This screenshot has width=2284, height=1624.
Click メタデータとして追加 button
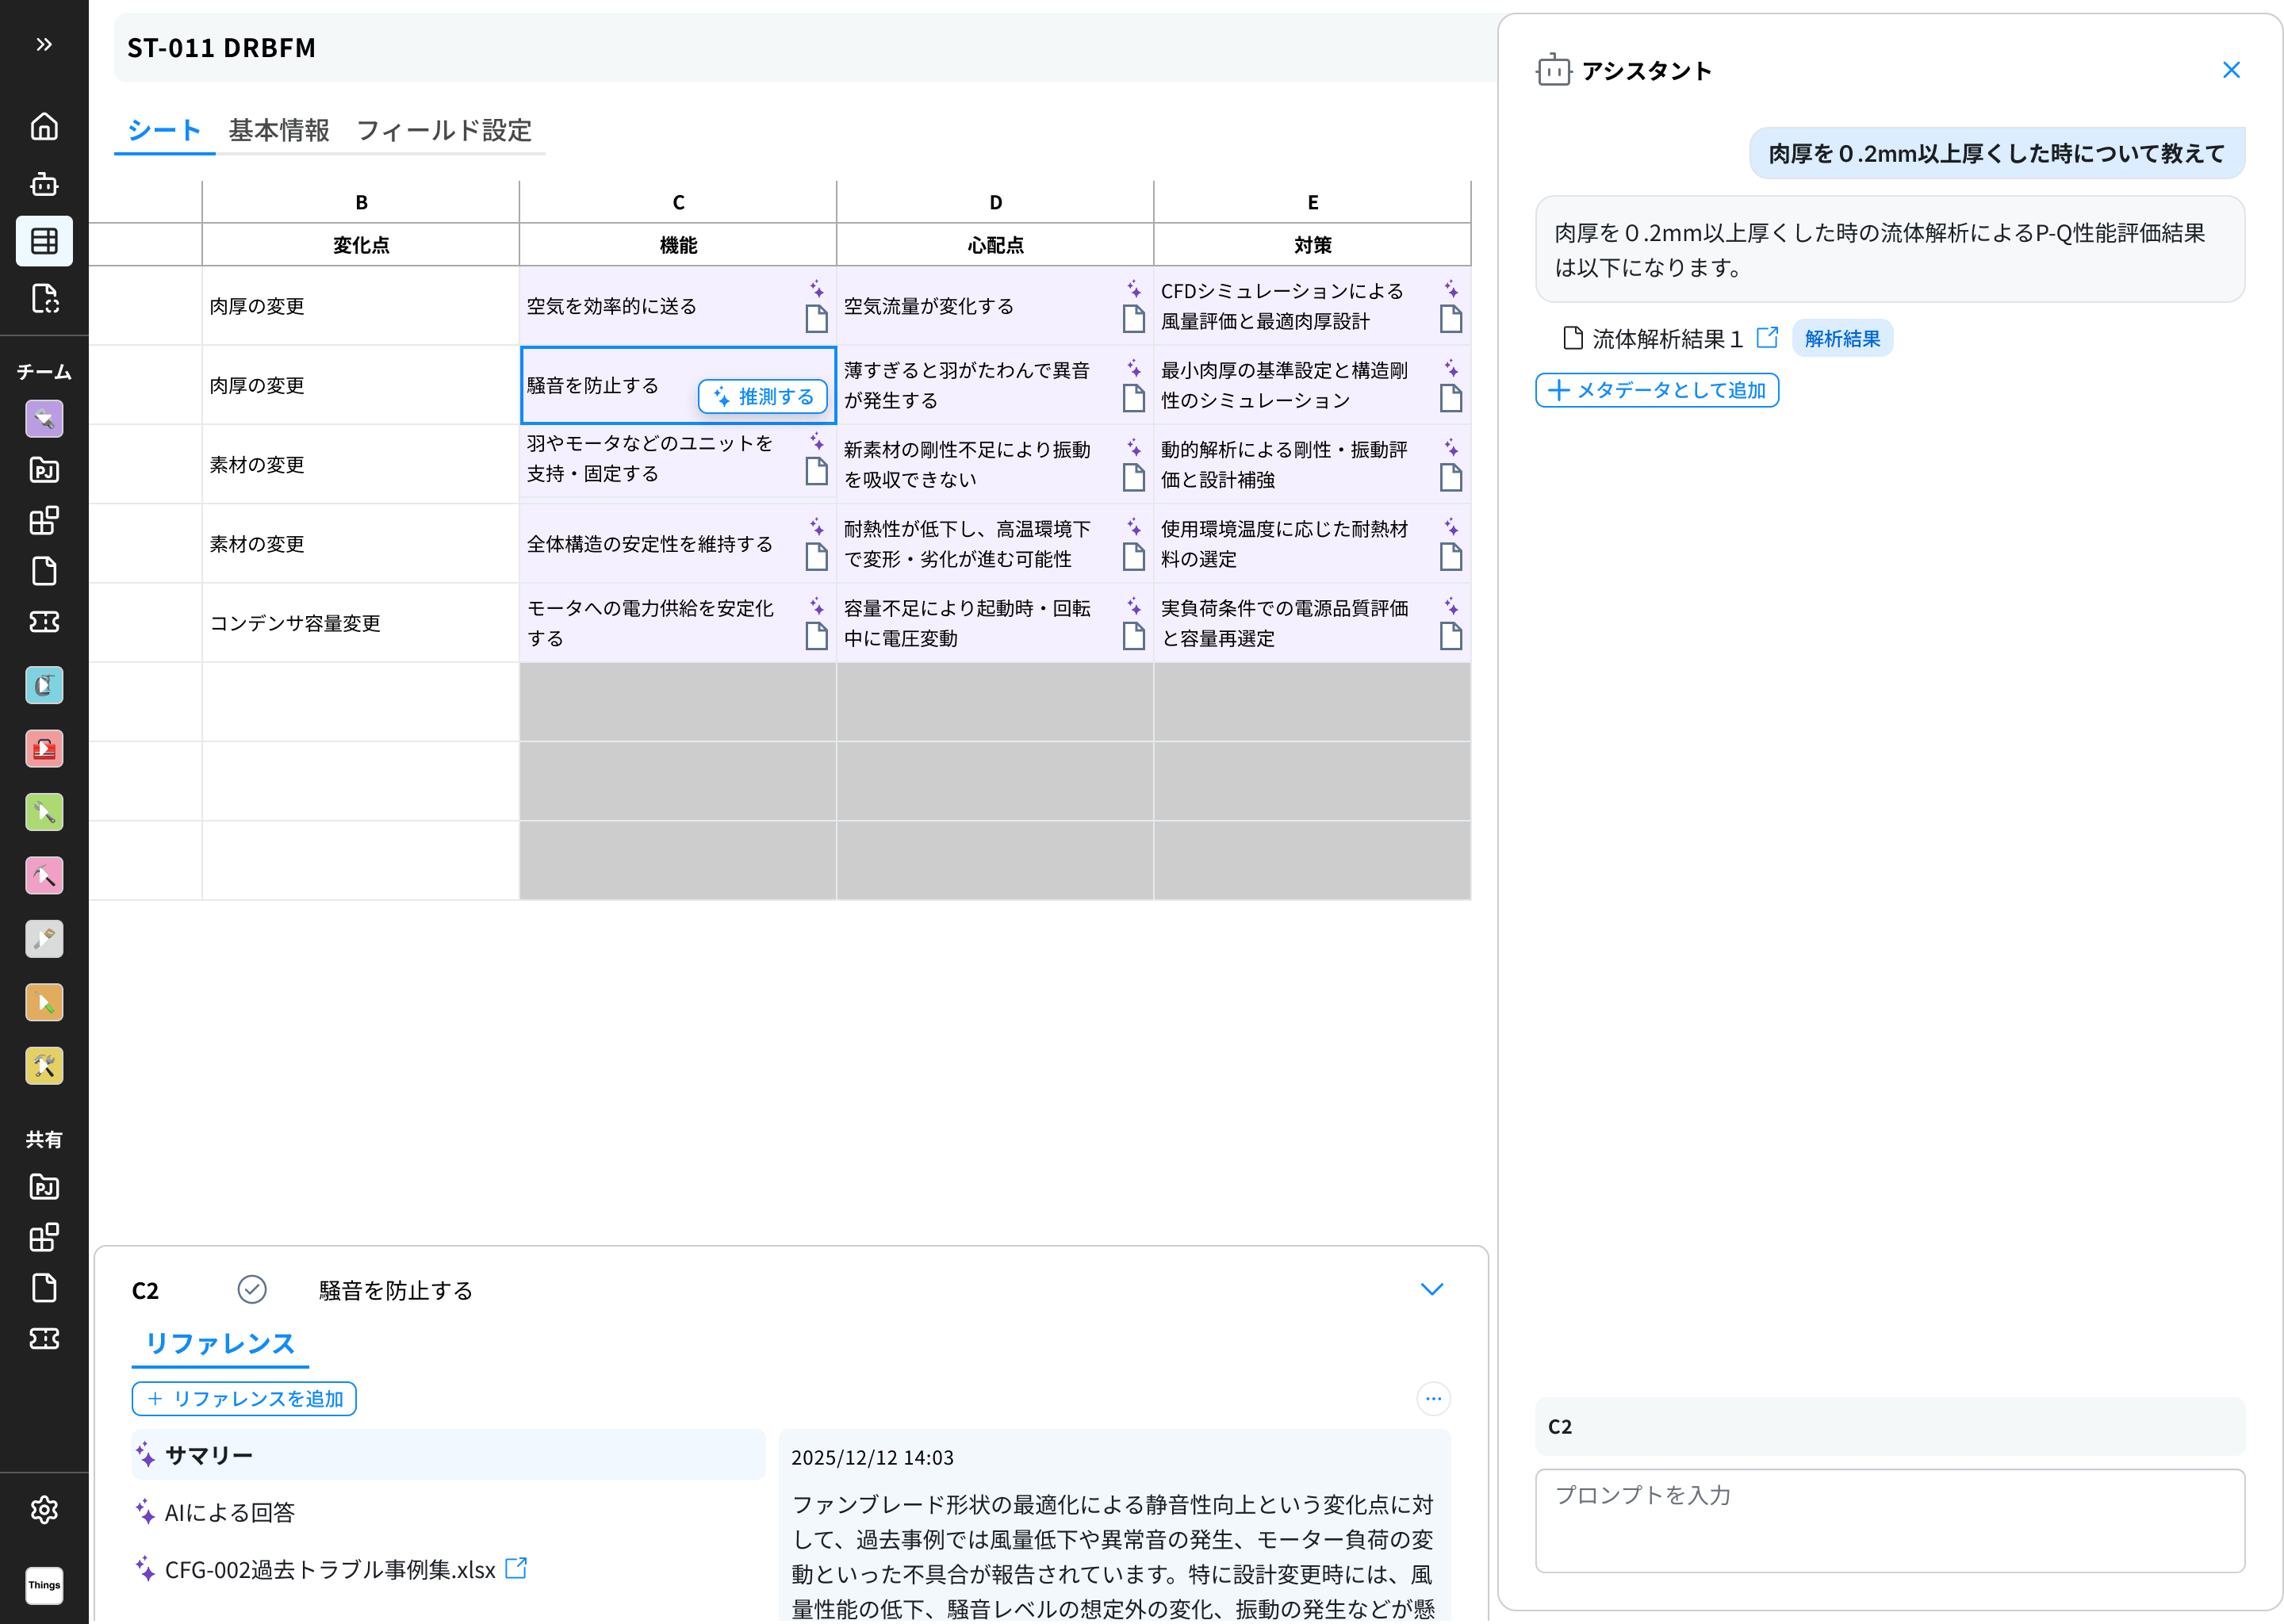1657,390
